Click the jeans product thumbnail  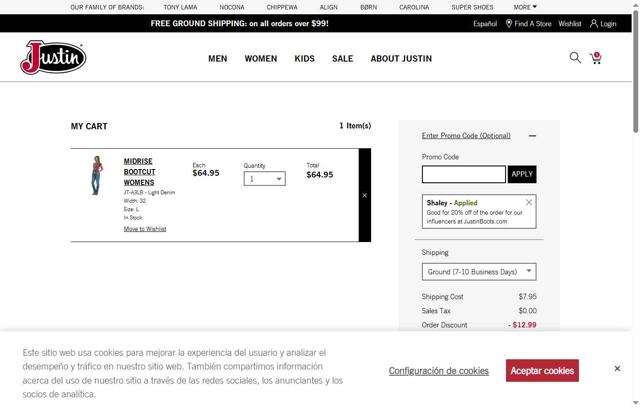(x=97, y=175)
